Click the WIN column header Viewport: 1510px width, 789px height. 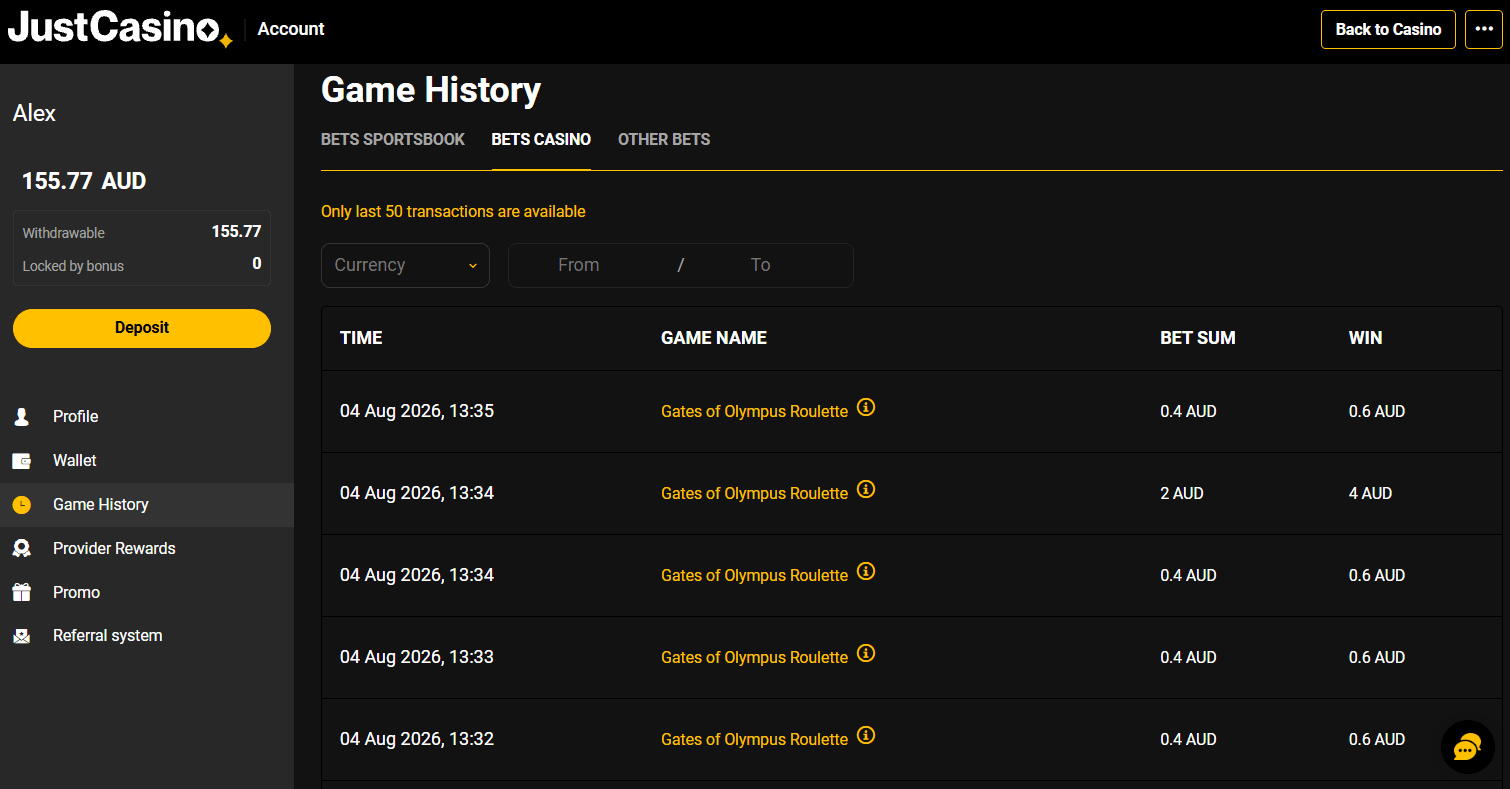[1365, 338]
